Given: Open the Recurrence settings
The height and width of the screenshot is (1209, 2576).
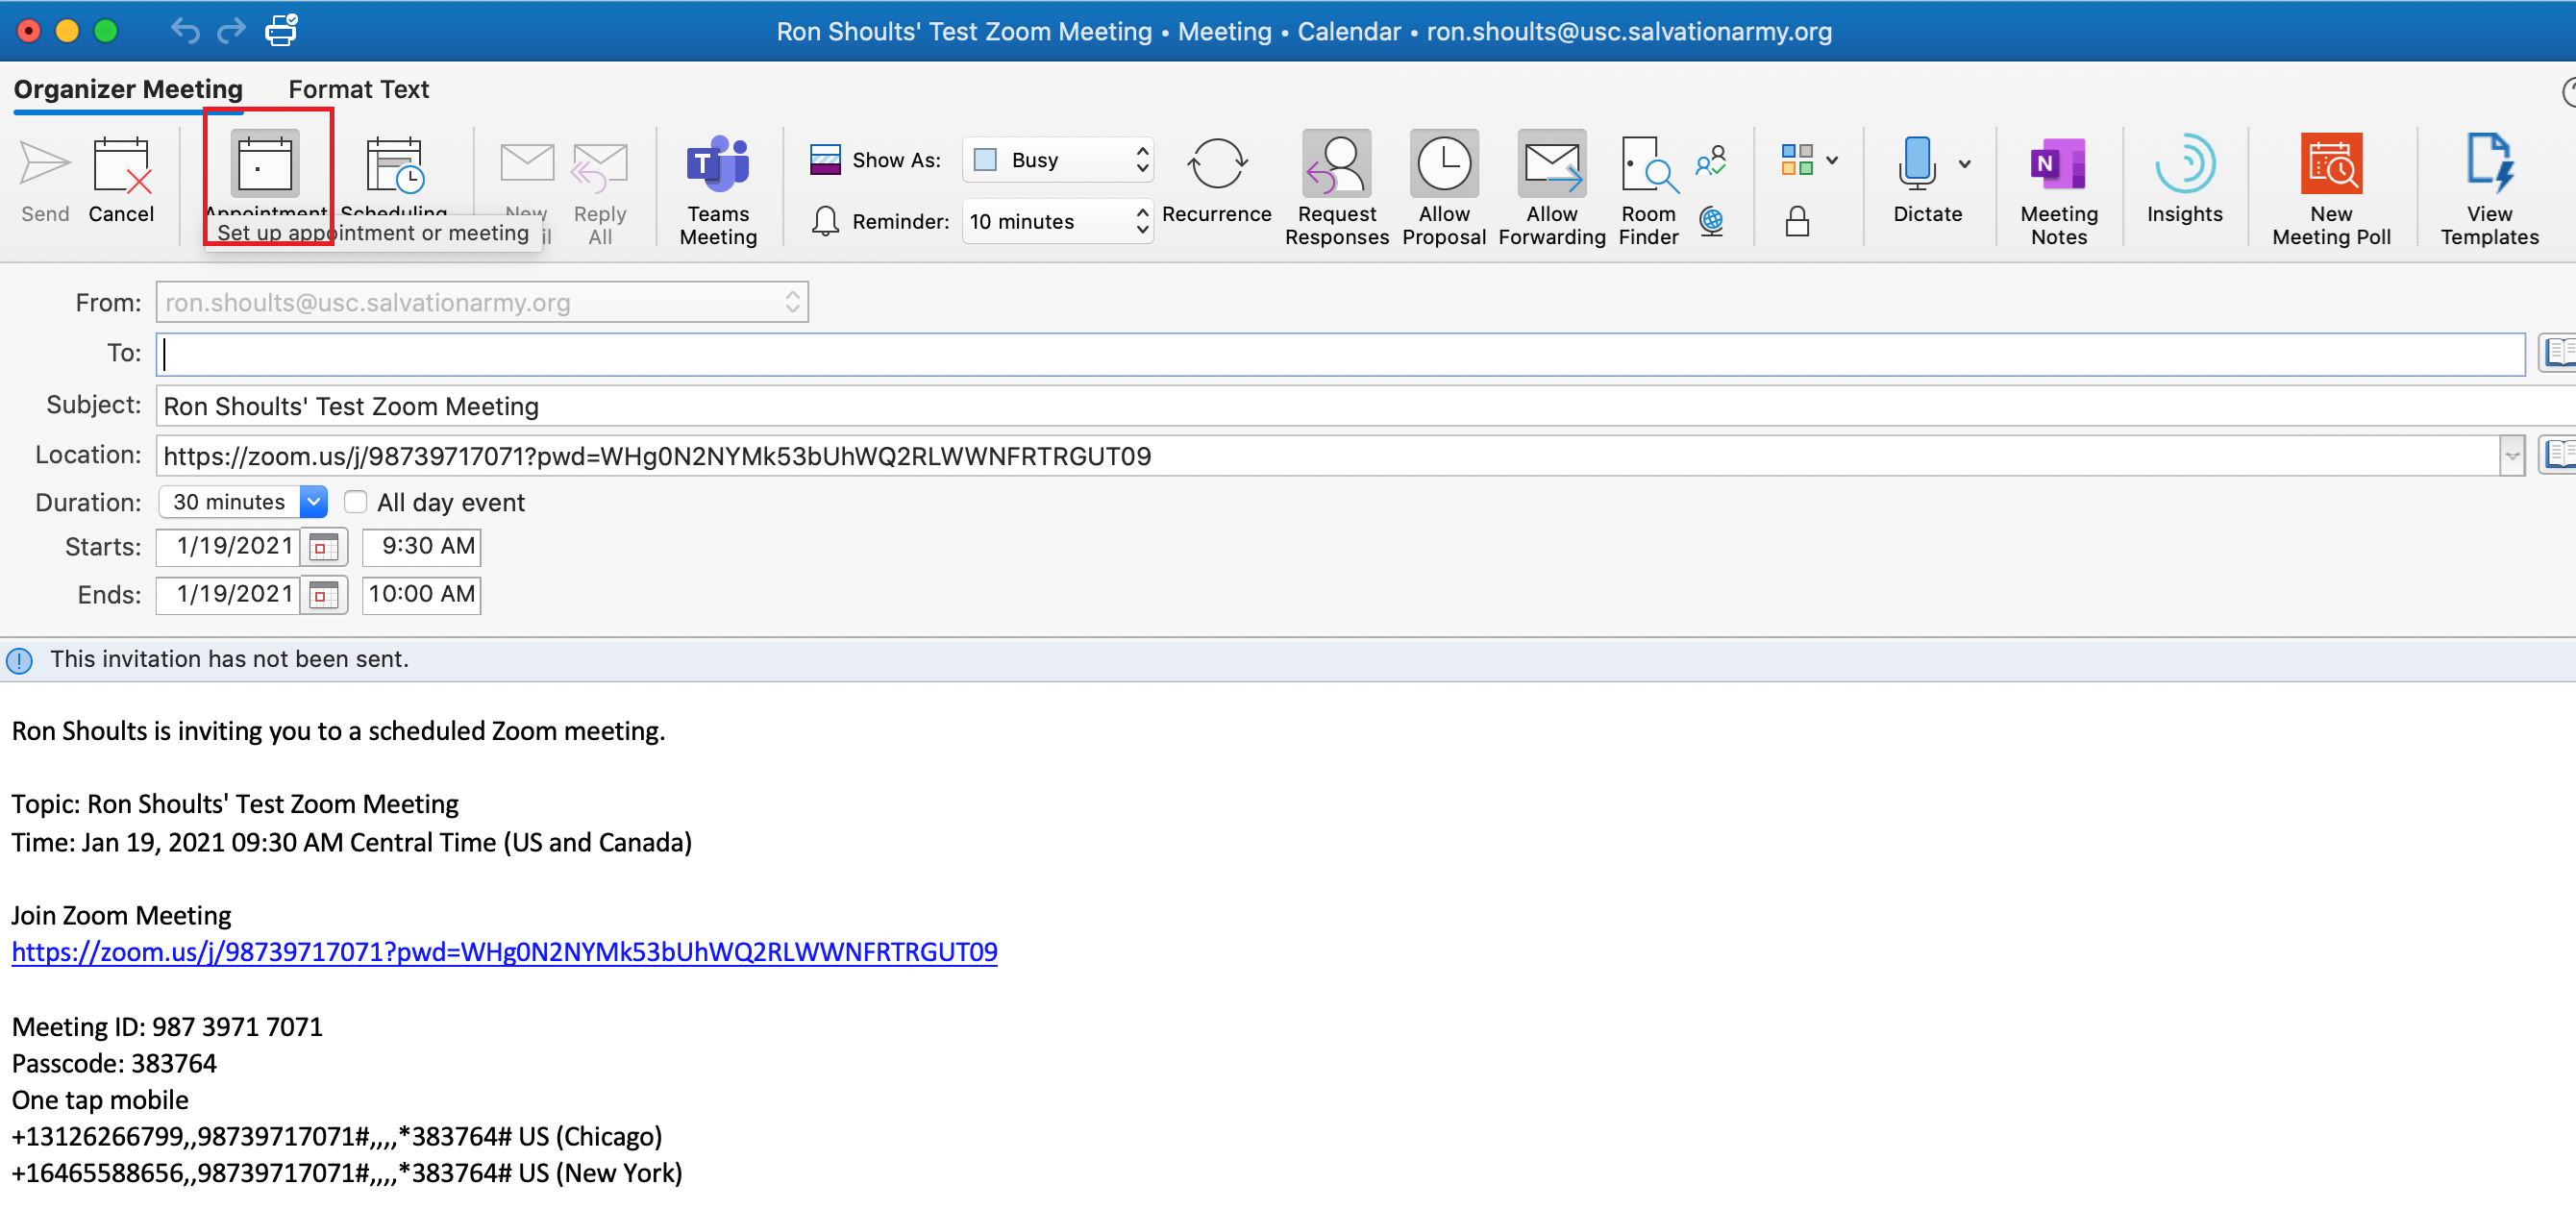Looking at the screenshot, I should click(1215, 166).
